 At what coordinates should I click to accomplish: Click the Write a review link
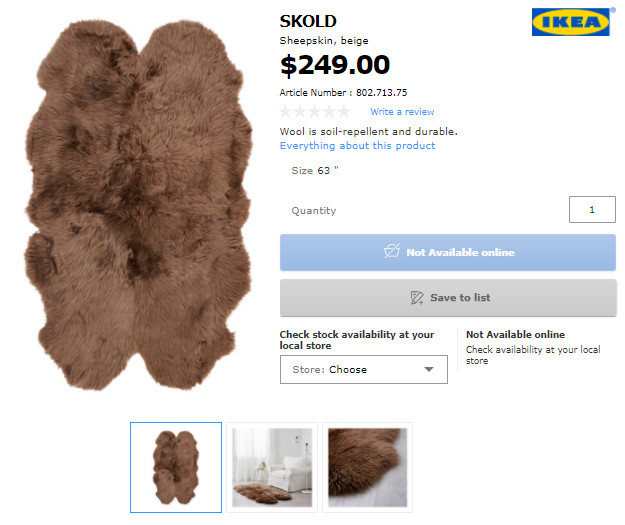(402, 112)
